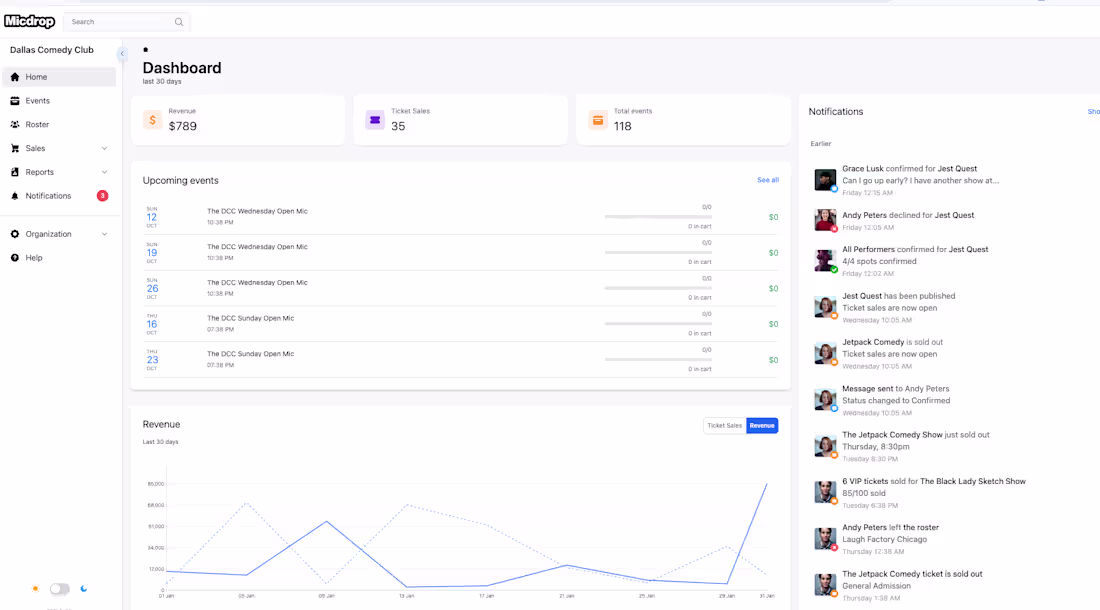Expand the Sales submenu chevron
Image resolution: width=1100 pixels, height=610 pixels.
click(x=105, y=149)
